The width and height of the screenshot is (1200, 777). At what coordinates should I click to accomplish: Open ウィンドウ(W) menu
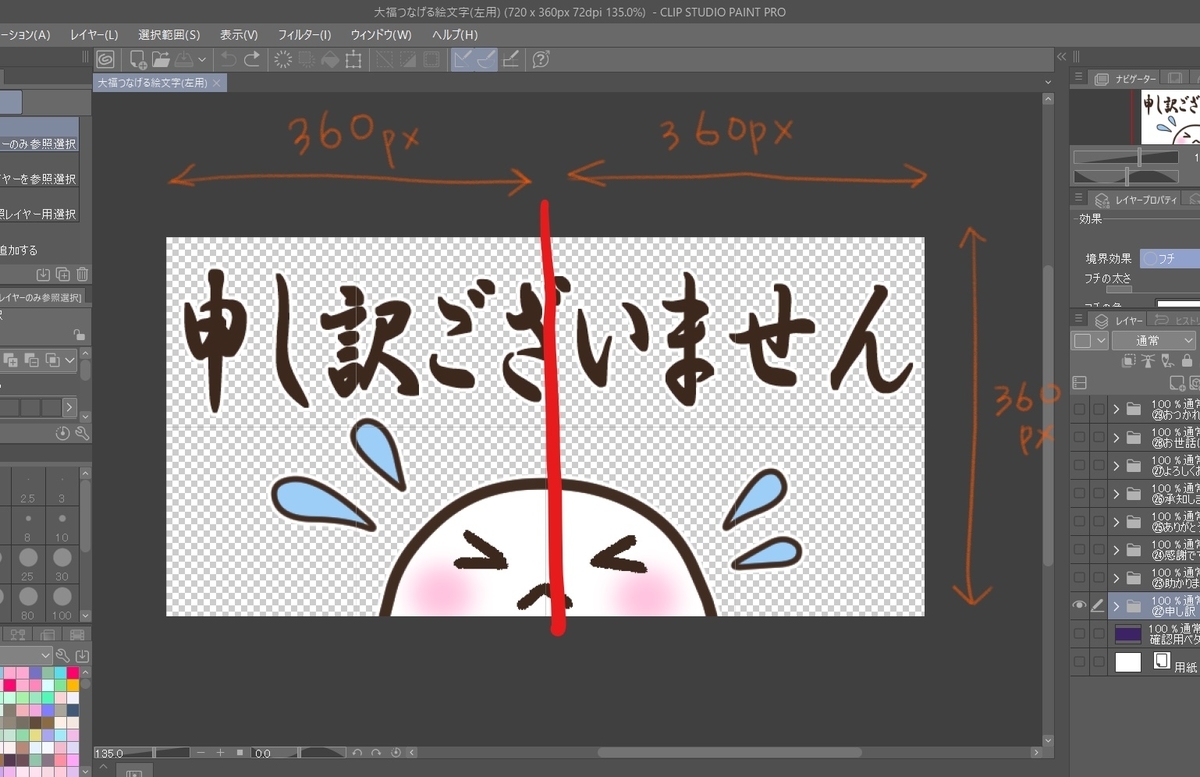tap(380, 34)
